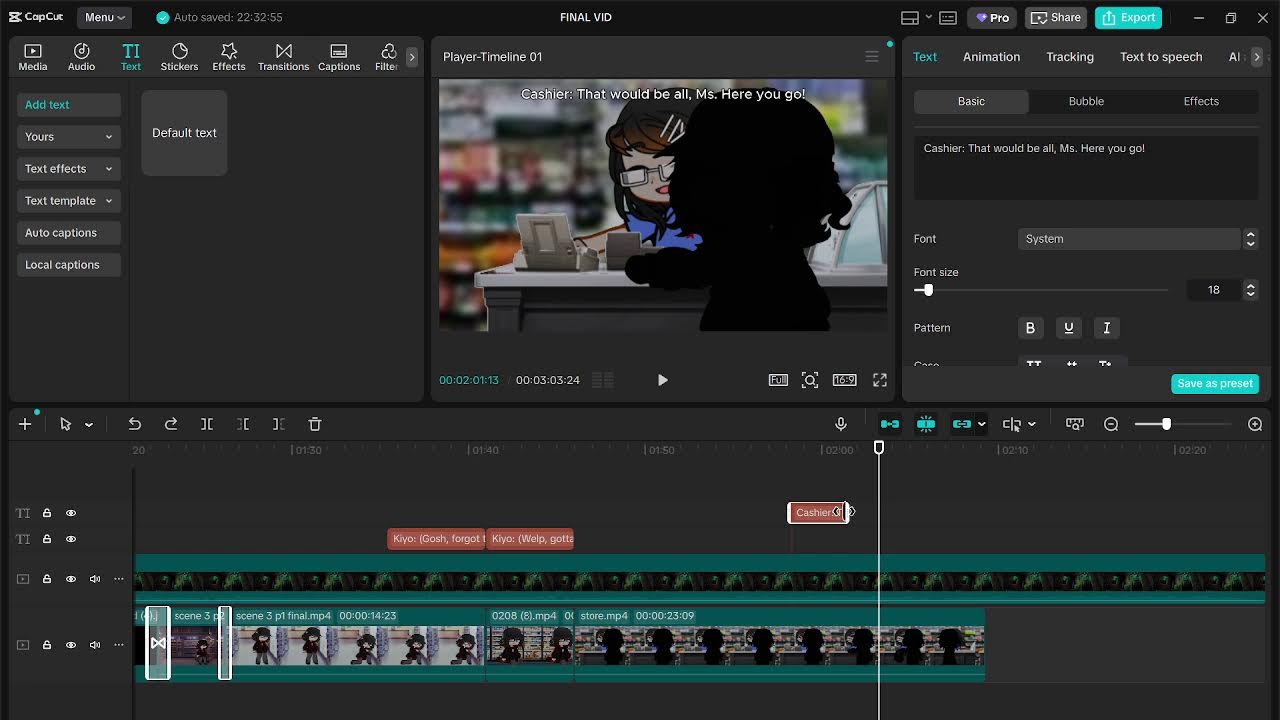Viewport: 1280px width, 720px height.
Task: Click the preview zoom-to-fit icon
Action: (x=810, y=380)
